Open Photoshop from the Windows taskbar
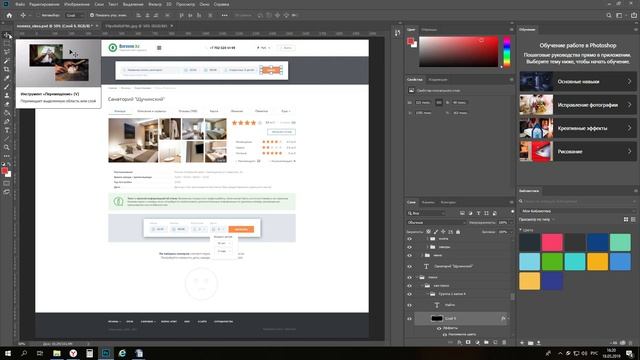This screenshot has width=640, height=360. (106, 353)
